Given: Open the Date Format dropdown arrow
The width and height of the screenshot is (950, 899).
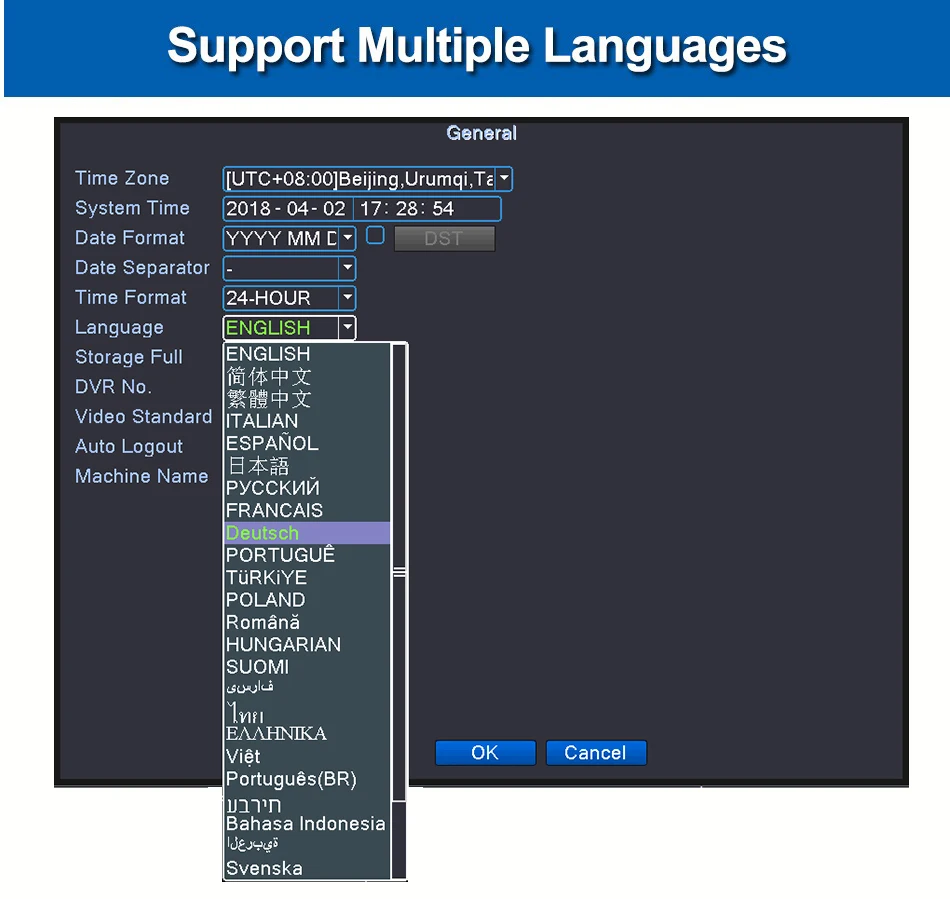Looking at the screenshot, I should tap(347, 238).
